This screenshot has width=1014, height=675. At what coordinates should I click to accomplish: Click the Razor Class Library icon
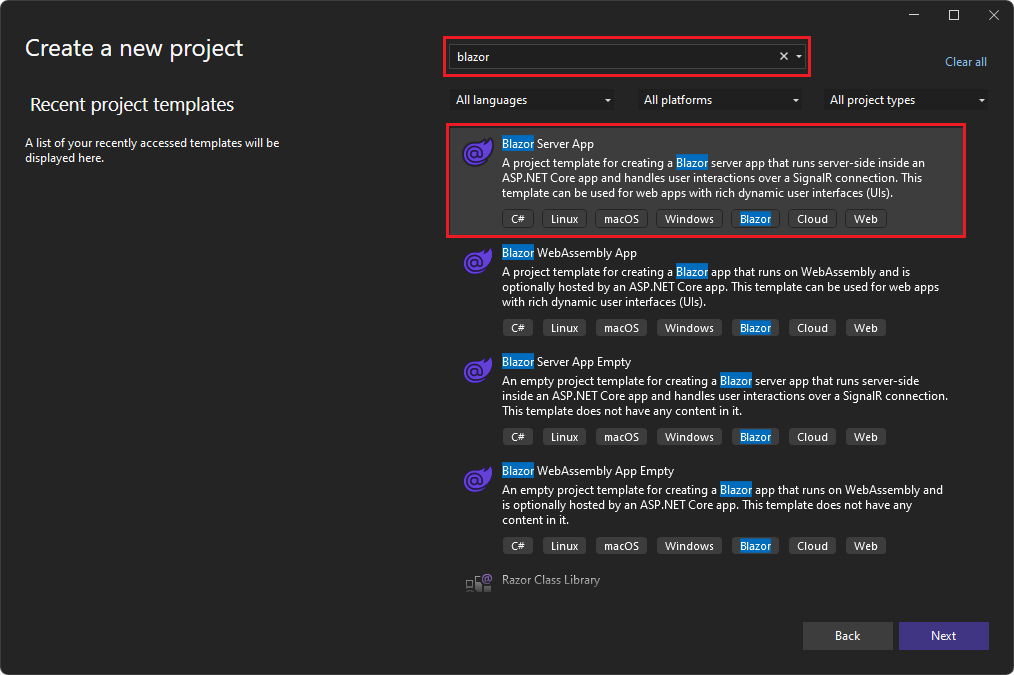pos(479,583)
